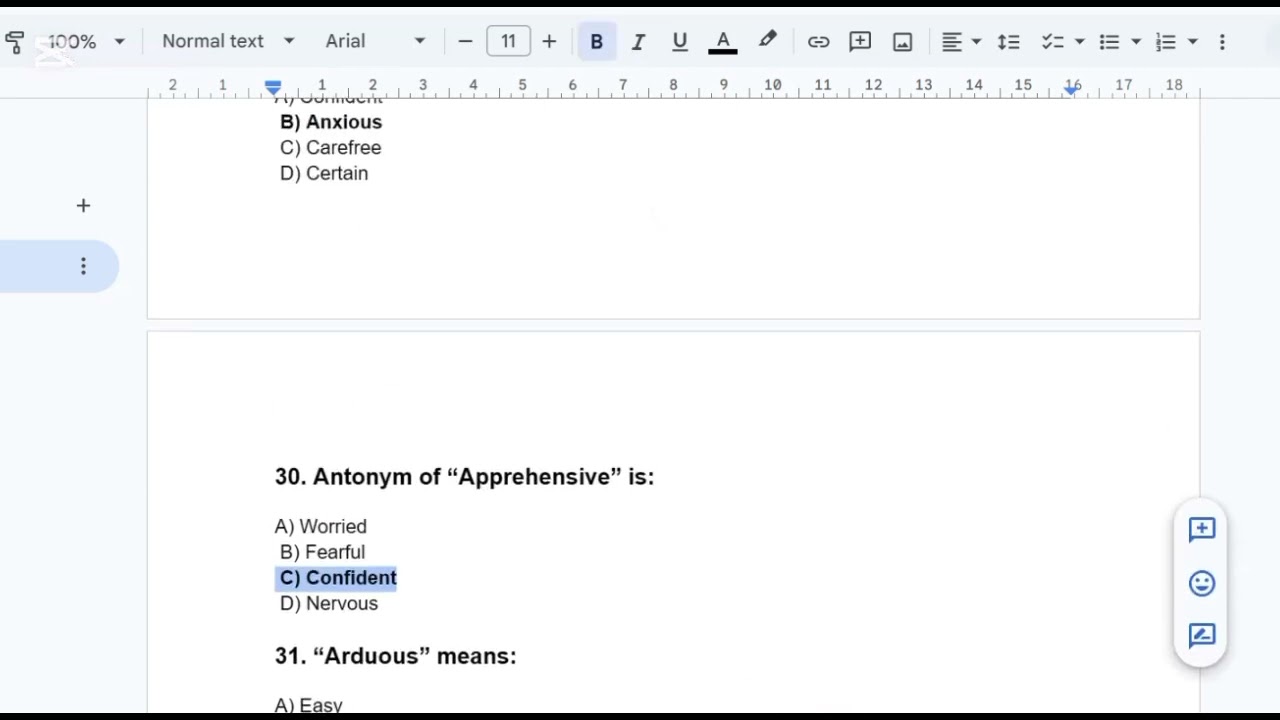Viewport: 1280px width, 720px height.
Task: Click the Add emoji reaction button
Action: [1202, 583]
